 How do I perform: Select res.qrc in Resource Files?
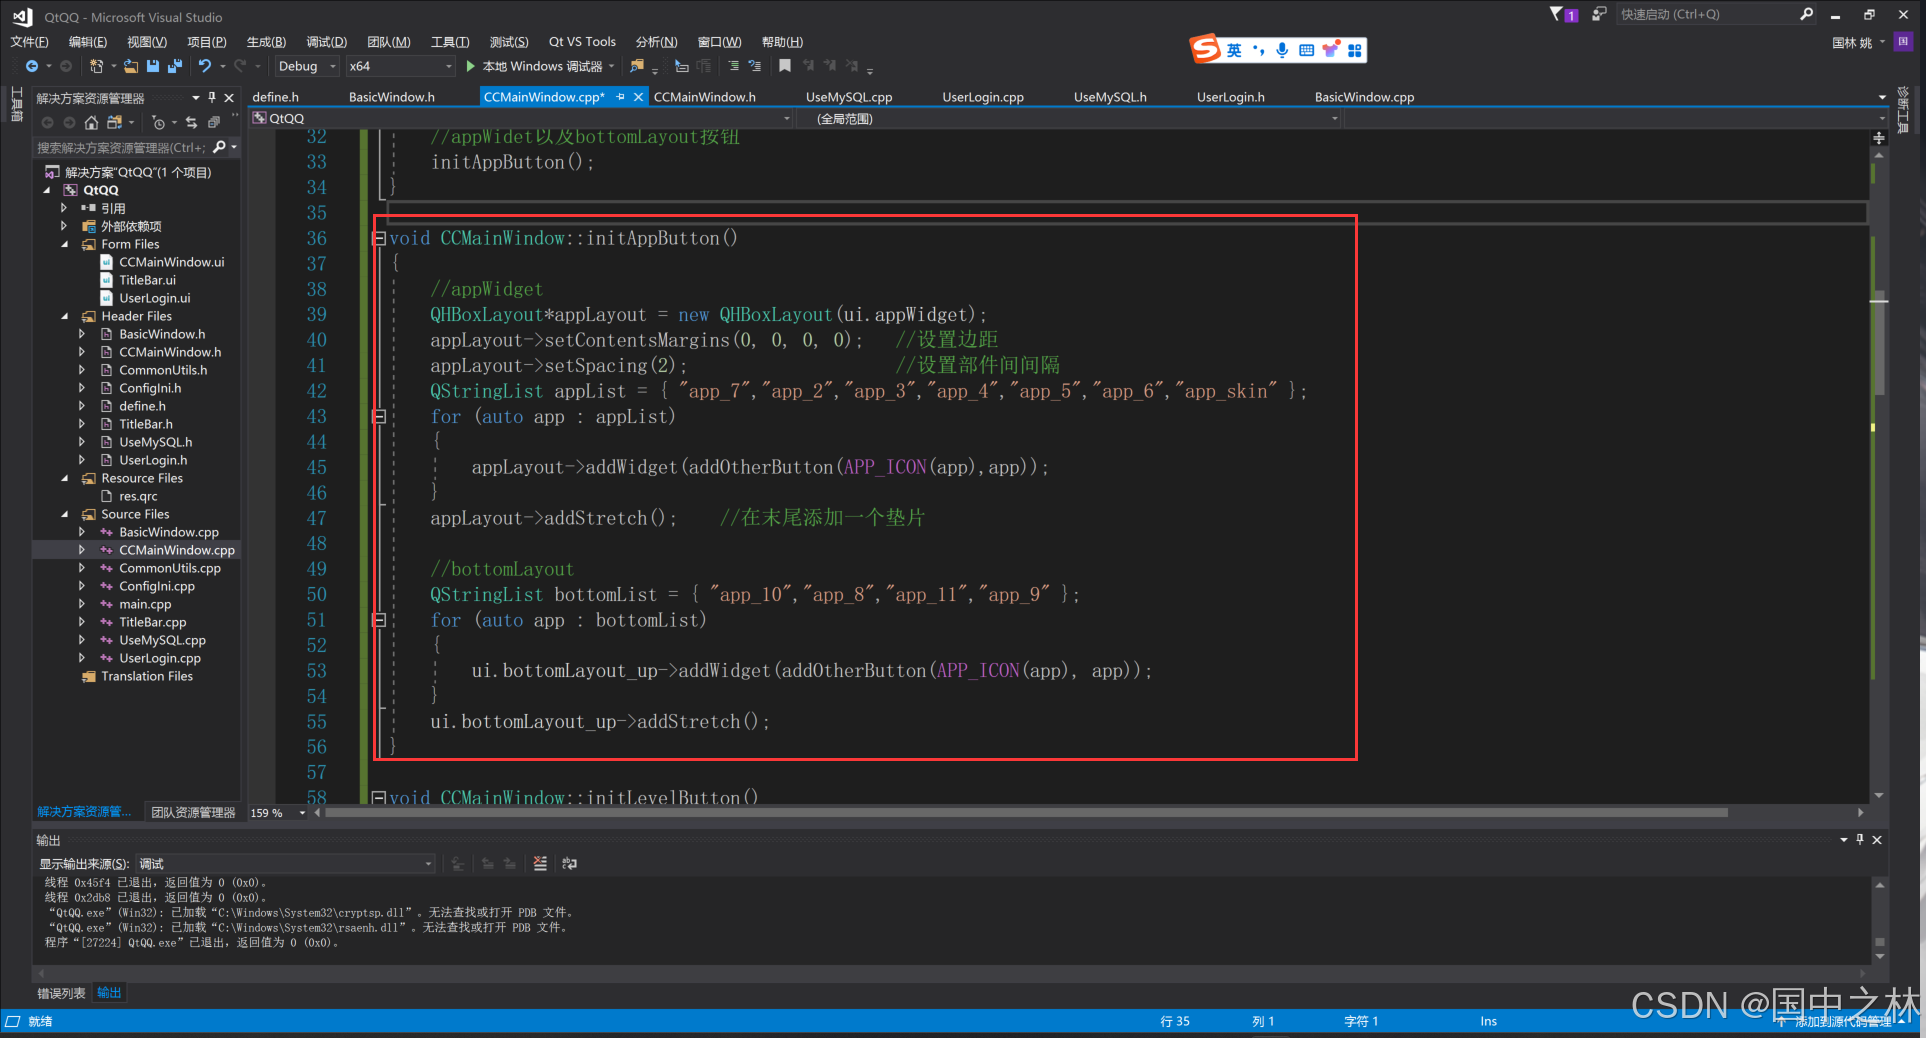pos(138,496)
